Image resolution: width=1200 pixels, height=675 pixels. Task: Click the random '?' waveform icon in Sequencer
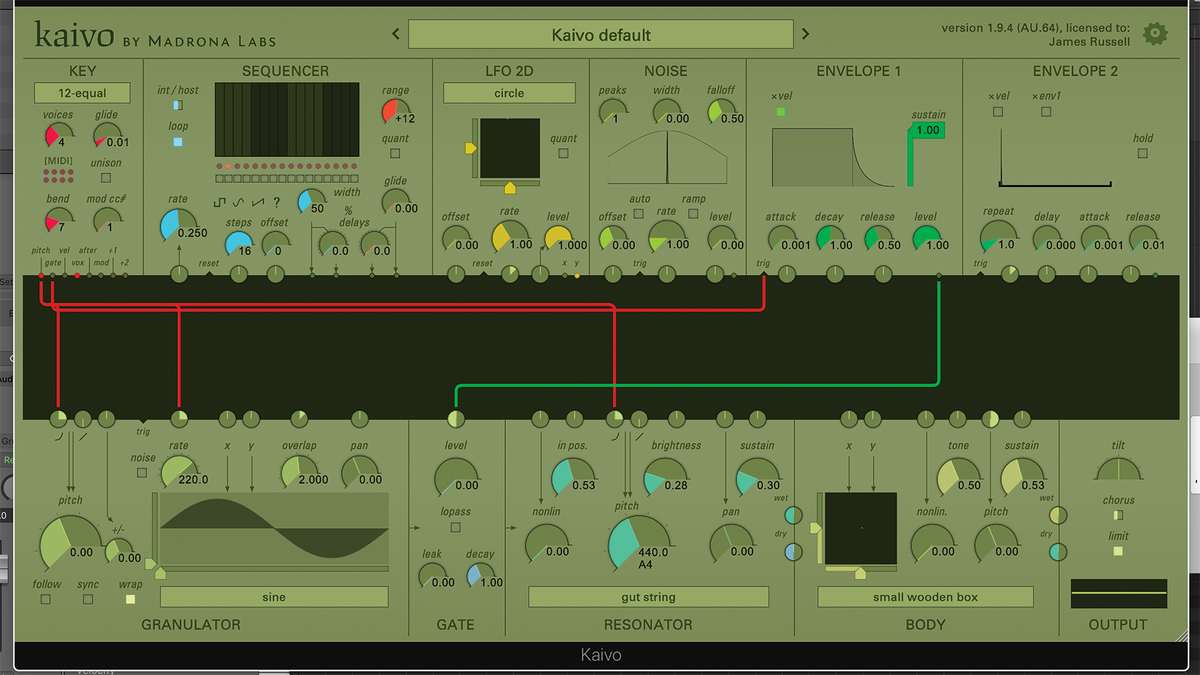(276, 201)
